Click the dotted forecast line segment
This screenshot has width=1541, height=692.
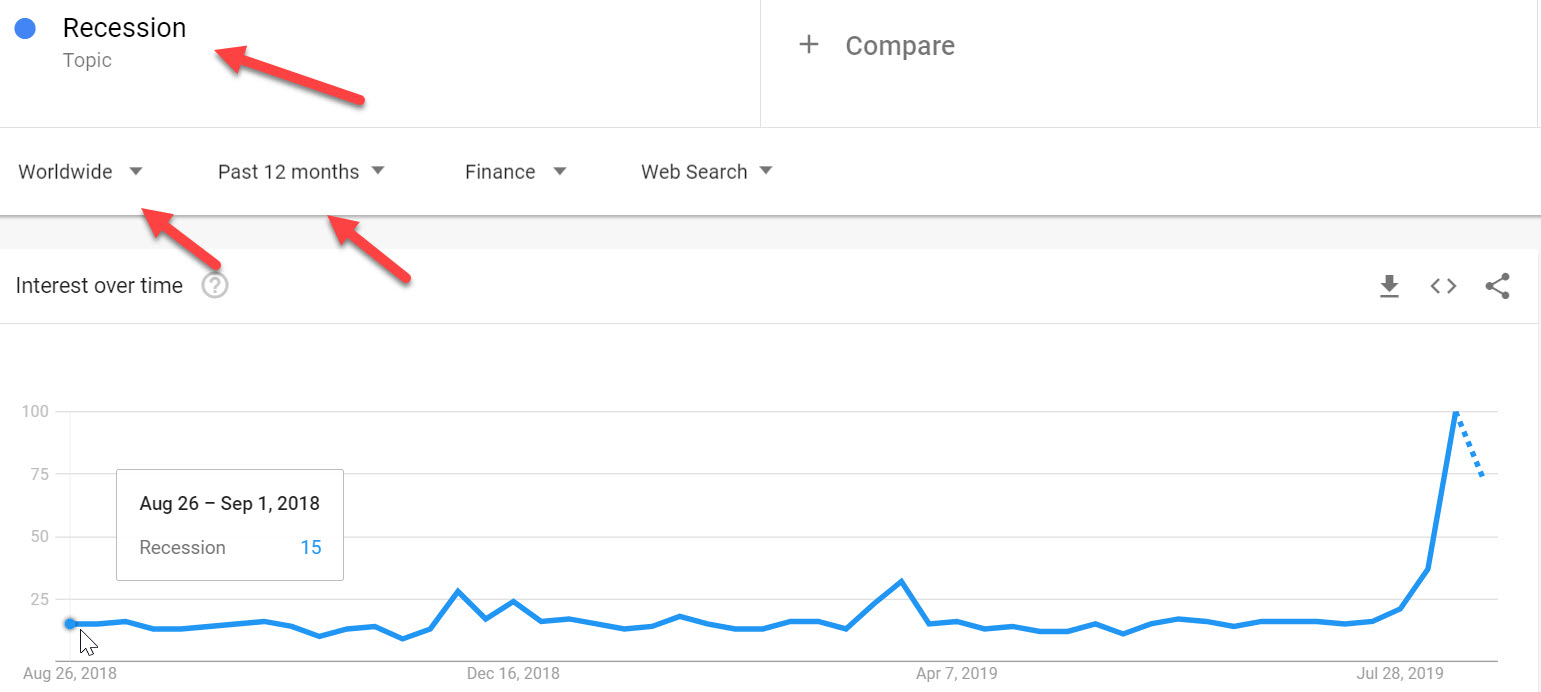(1470, 446)
